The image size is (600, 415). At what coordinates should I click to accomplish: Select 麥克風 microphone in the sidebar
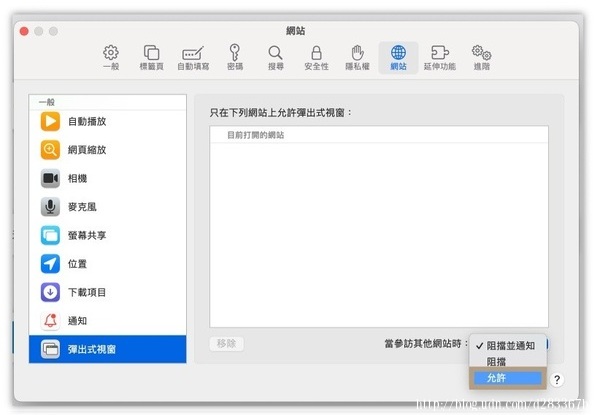(x=108, y=207)
